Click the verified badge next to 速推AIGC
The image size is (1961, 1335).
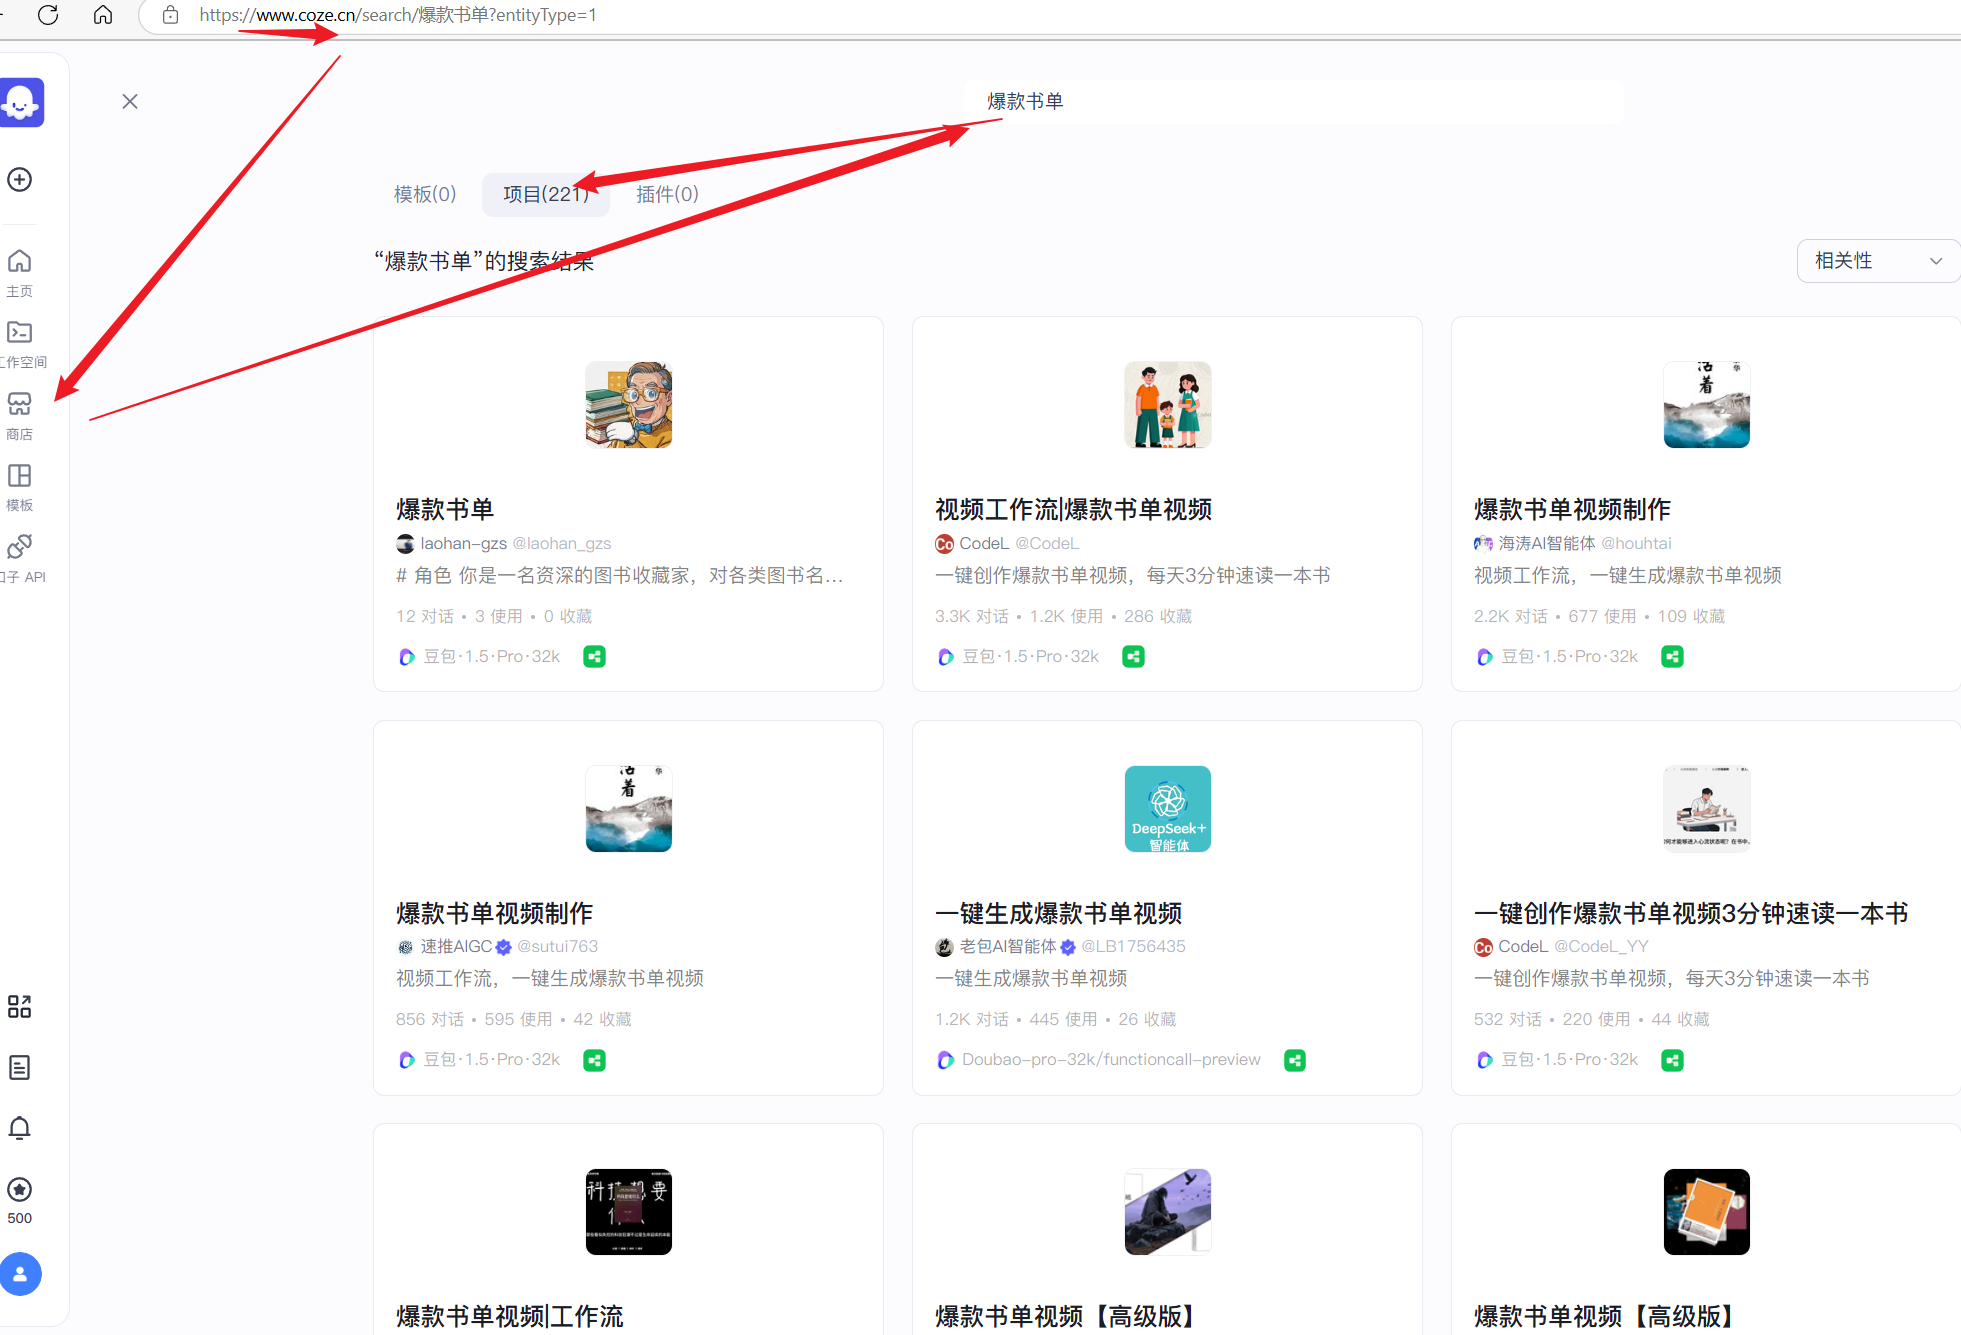pos(504,947)
